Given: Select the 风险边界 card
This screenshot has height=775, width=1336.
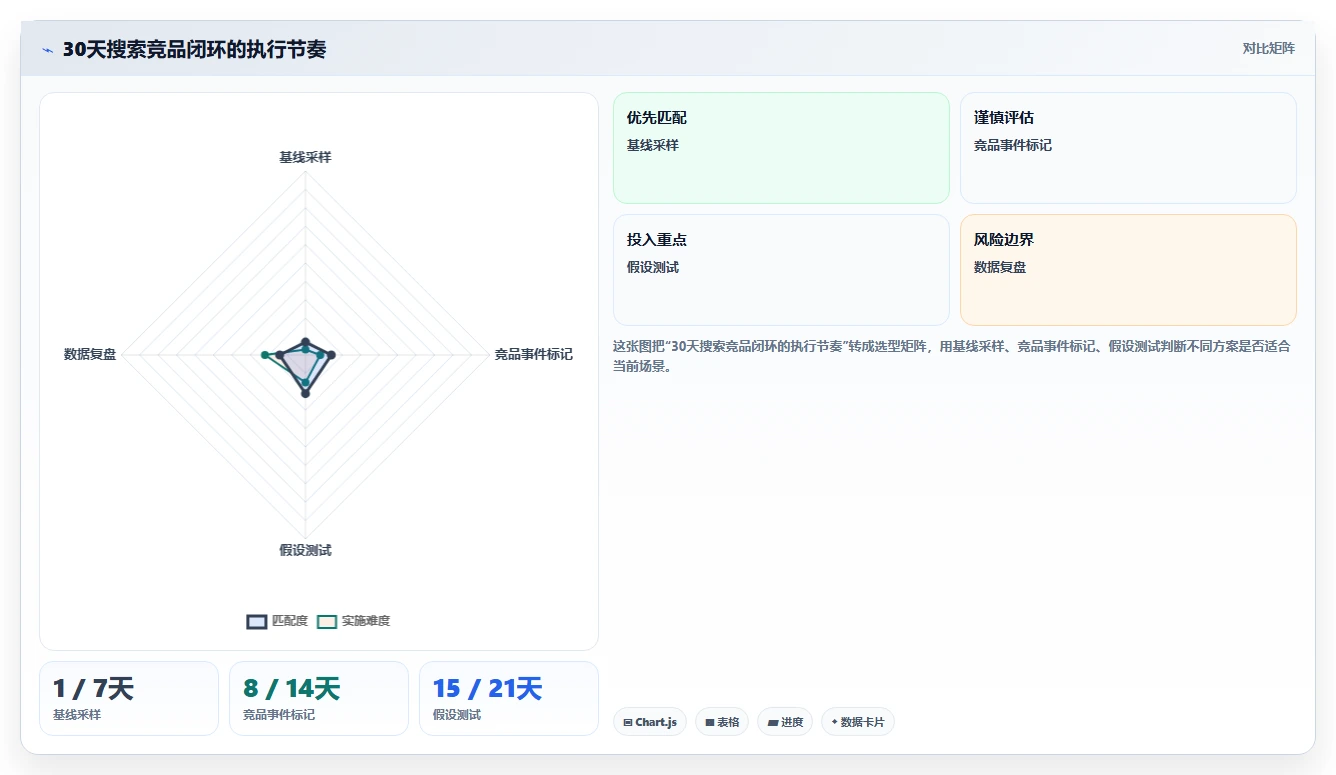Looking at the screenshot, I should click(1128, 270).
